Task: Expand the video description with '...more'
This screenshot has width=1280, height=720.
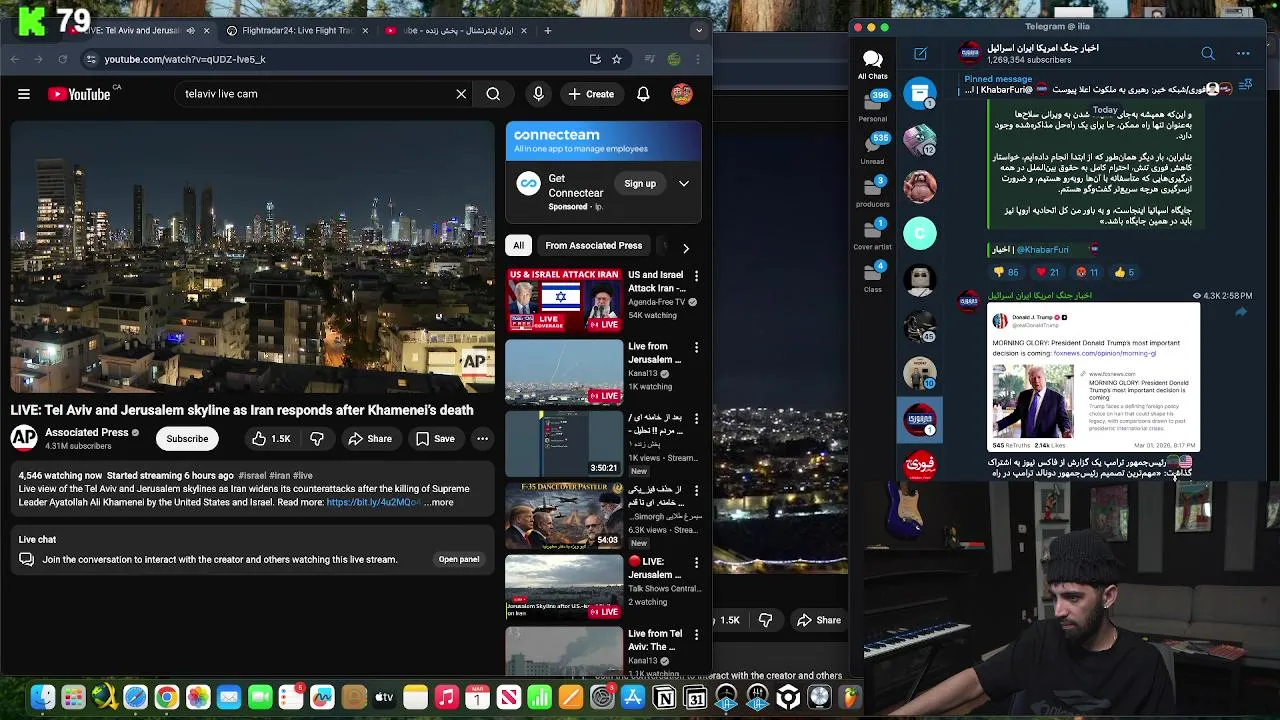Action: (x=439, y=503)
